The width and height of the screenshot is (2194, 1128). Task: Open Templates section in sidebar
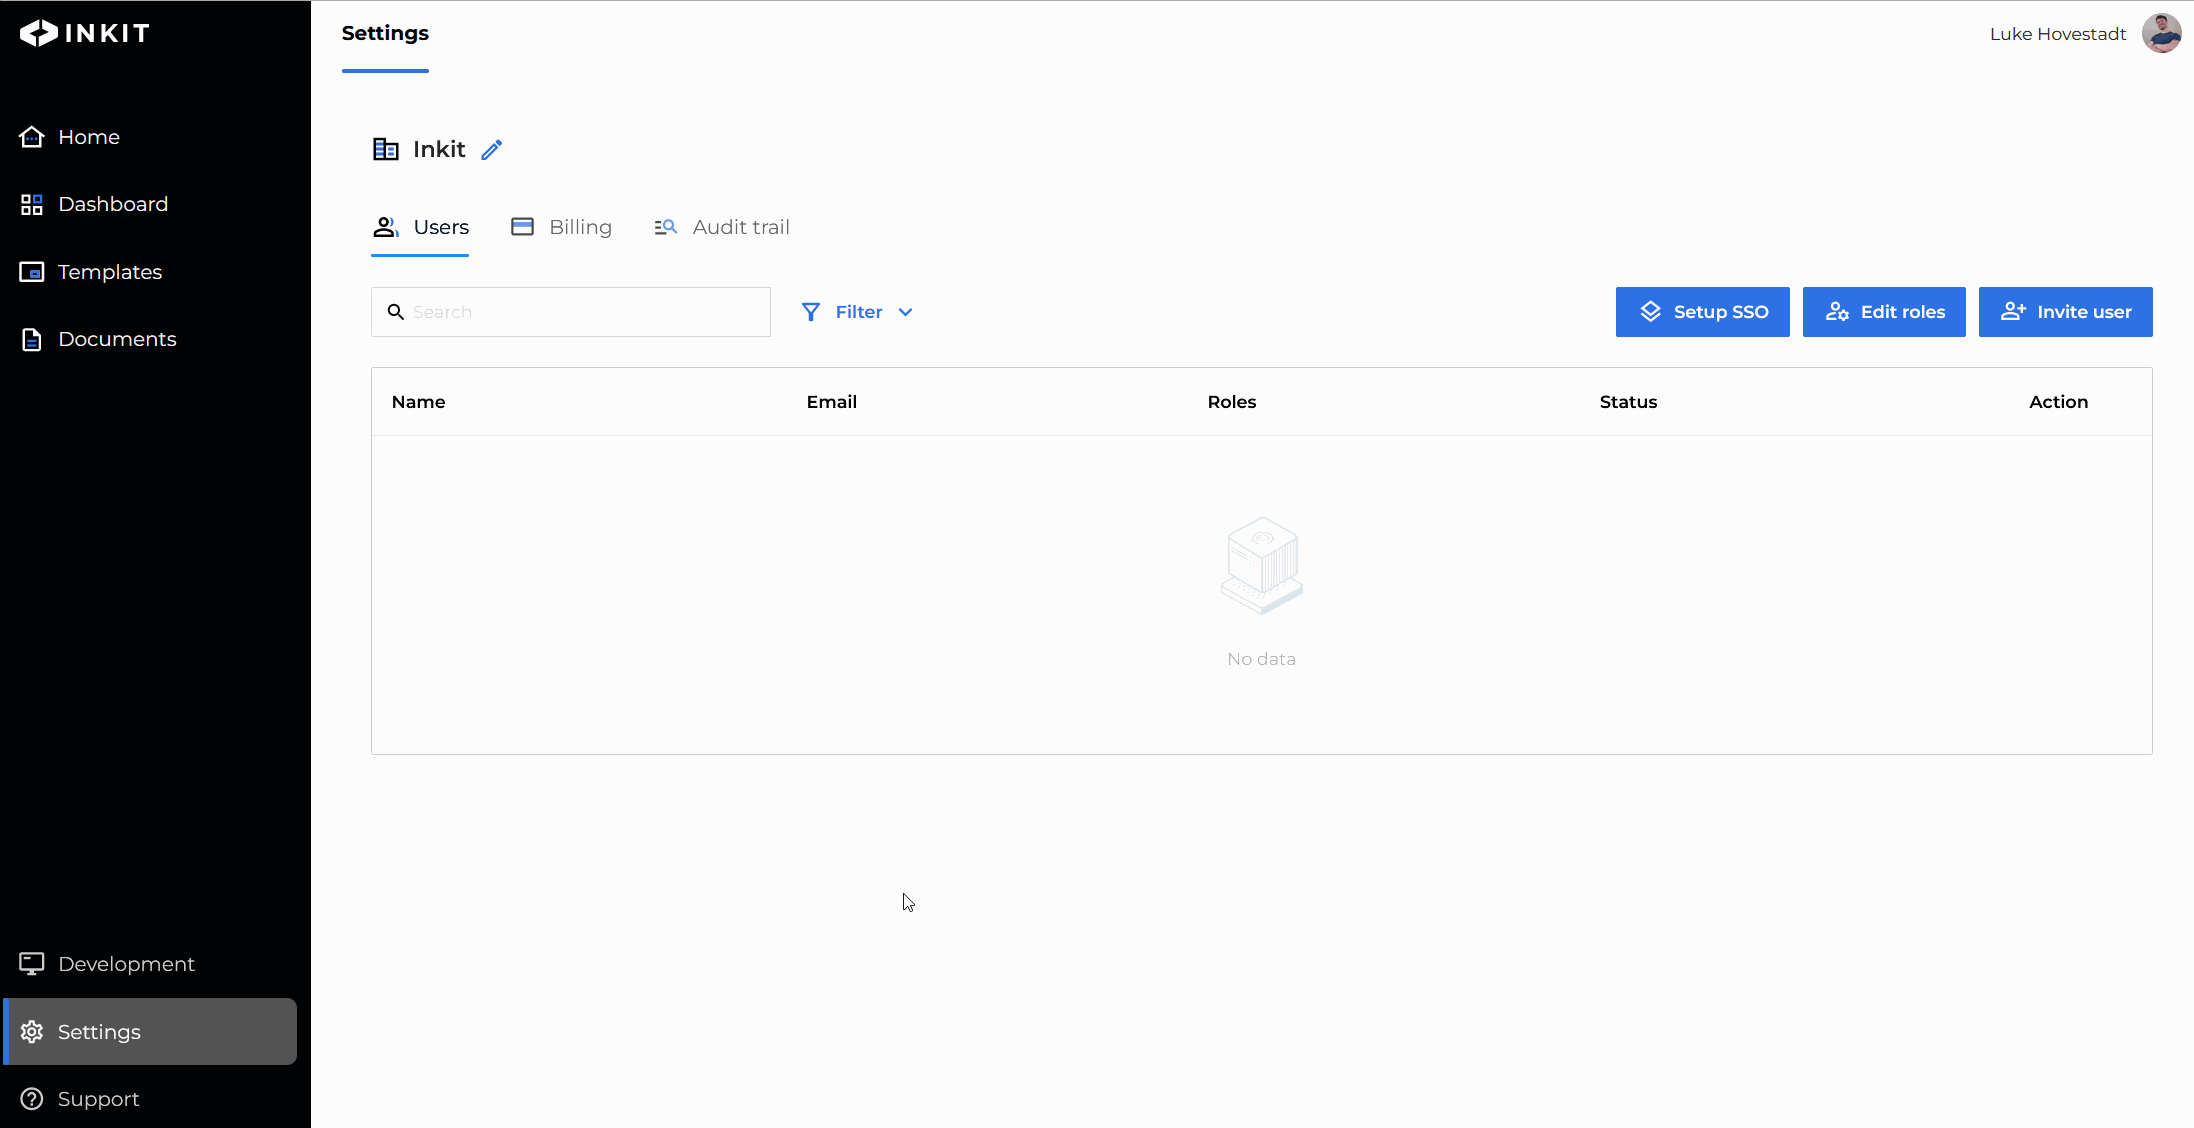(x=109, y=272)
